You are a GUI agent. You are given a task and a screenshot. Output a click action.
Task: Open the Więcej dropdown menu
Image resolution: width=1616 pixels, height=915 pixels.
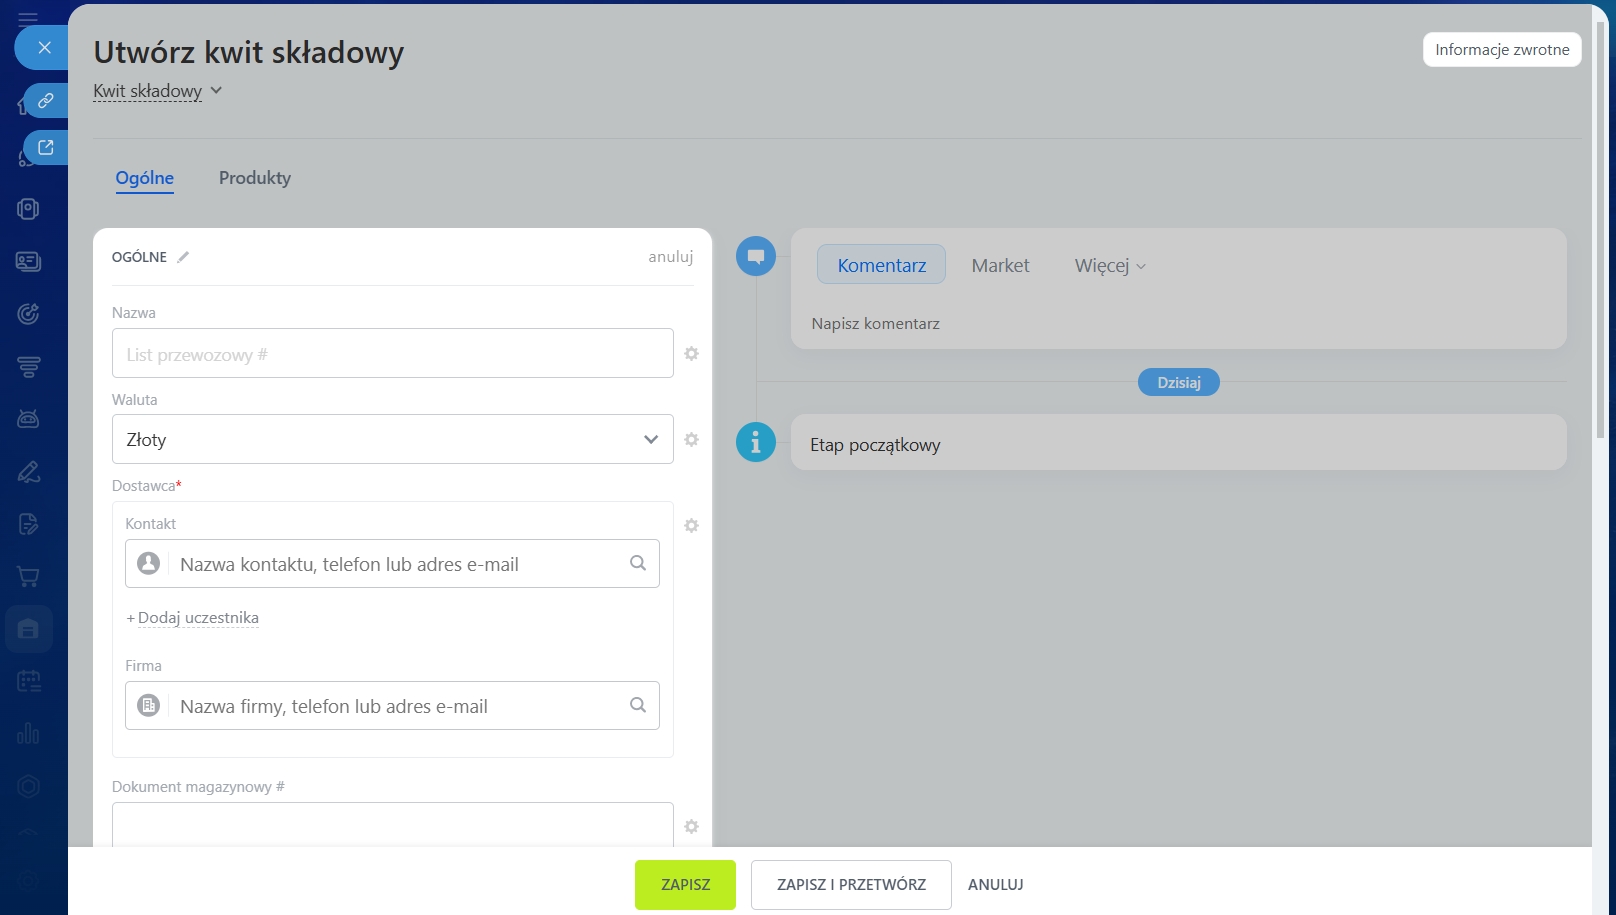[1109, 266]
